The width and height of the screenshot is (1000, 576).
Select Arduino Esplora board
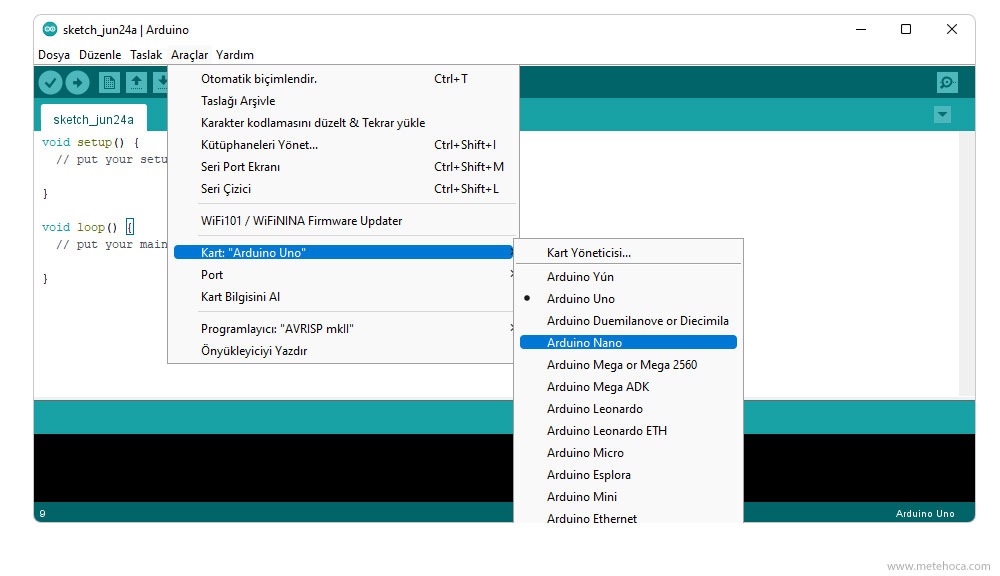click(x=628, y=475)
